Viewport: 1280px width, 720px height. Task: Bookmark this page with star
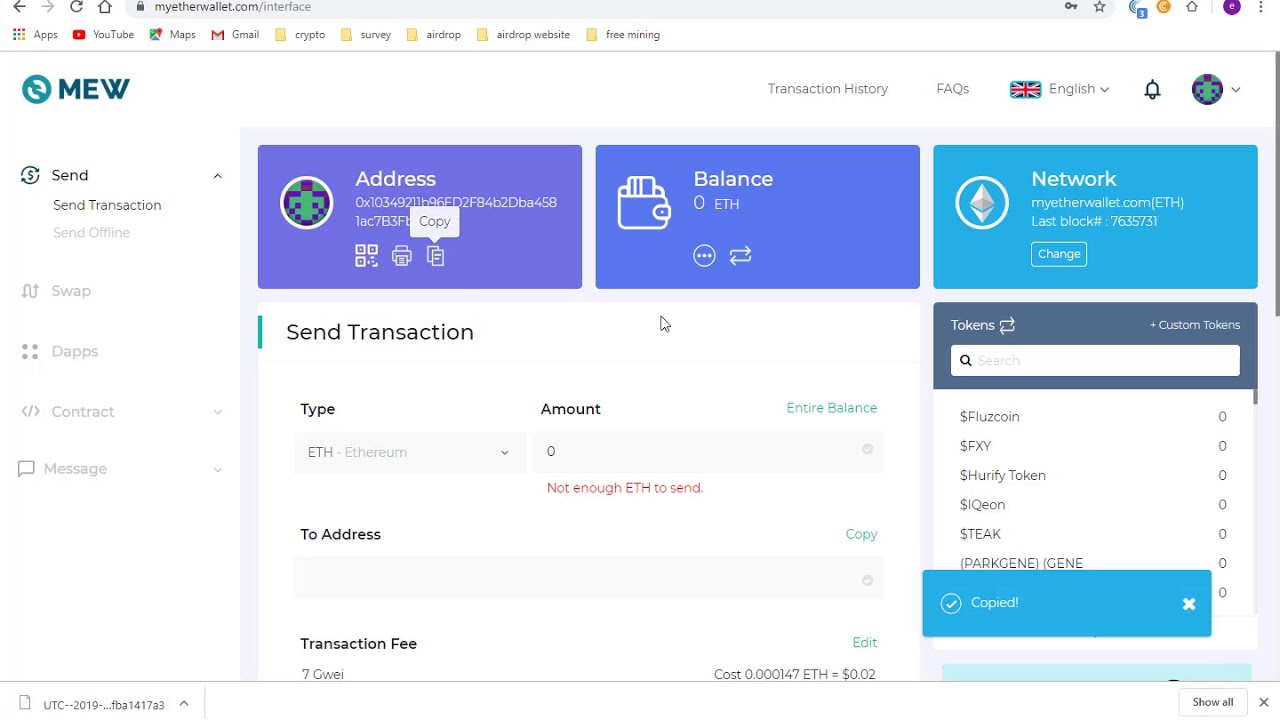(x=1099, y=7)
